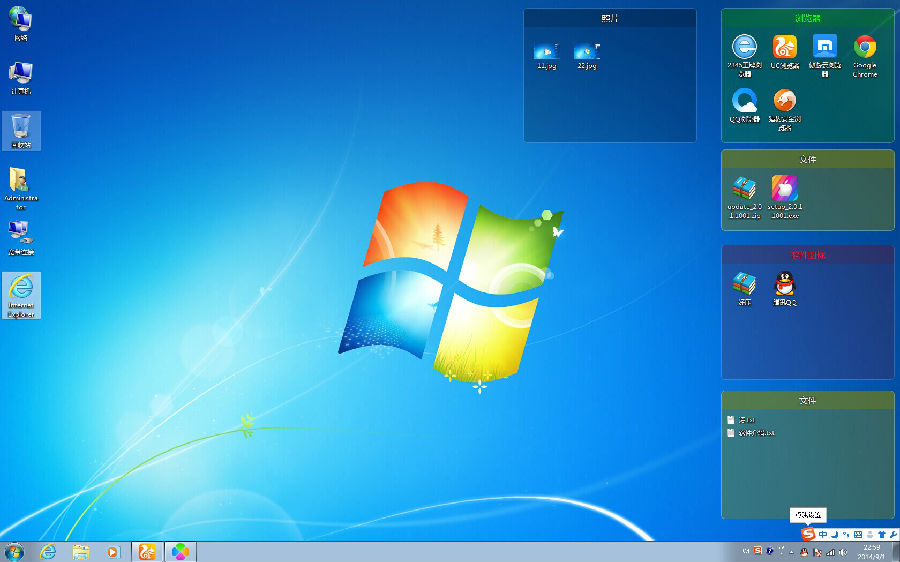Open the 22.jpg photo thumbnail
Screen dimensions: 900x562
tap(587, 55)
